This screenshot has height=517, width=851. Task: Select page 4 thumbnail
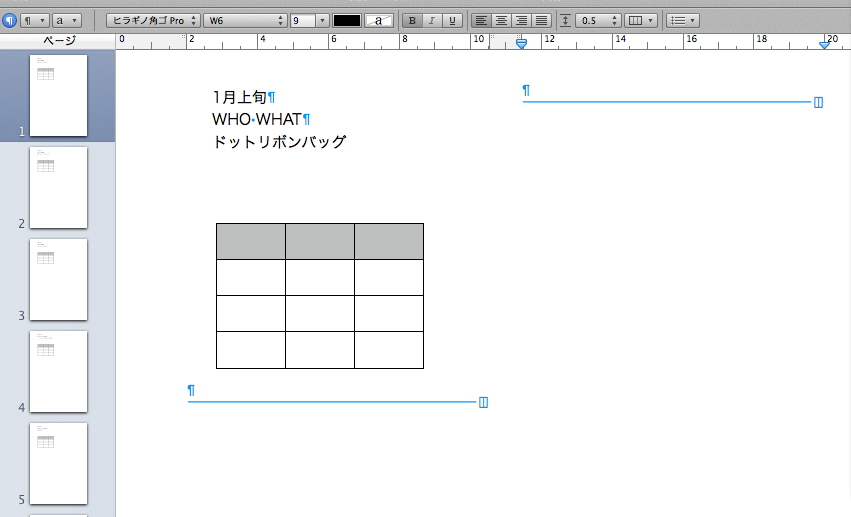click(58, 372)
